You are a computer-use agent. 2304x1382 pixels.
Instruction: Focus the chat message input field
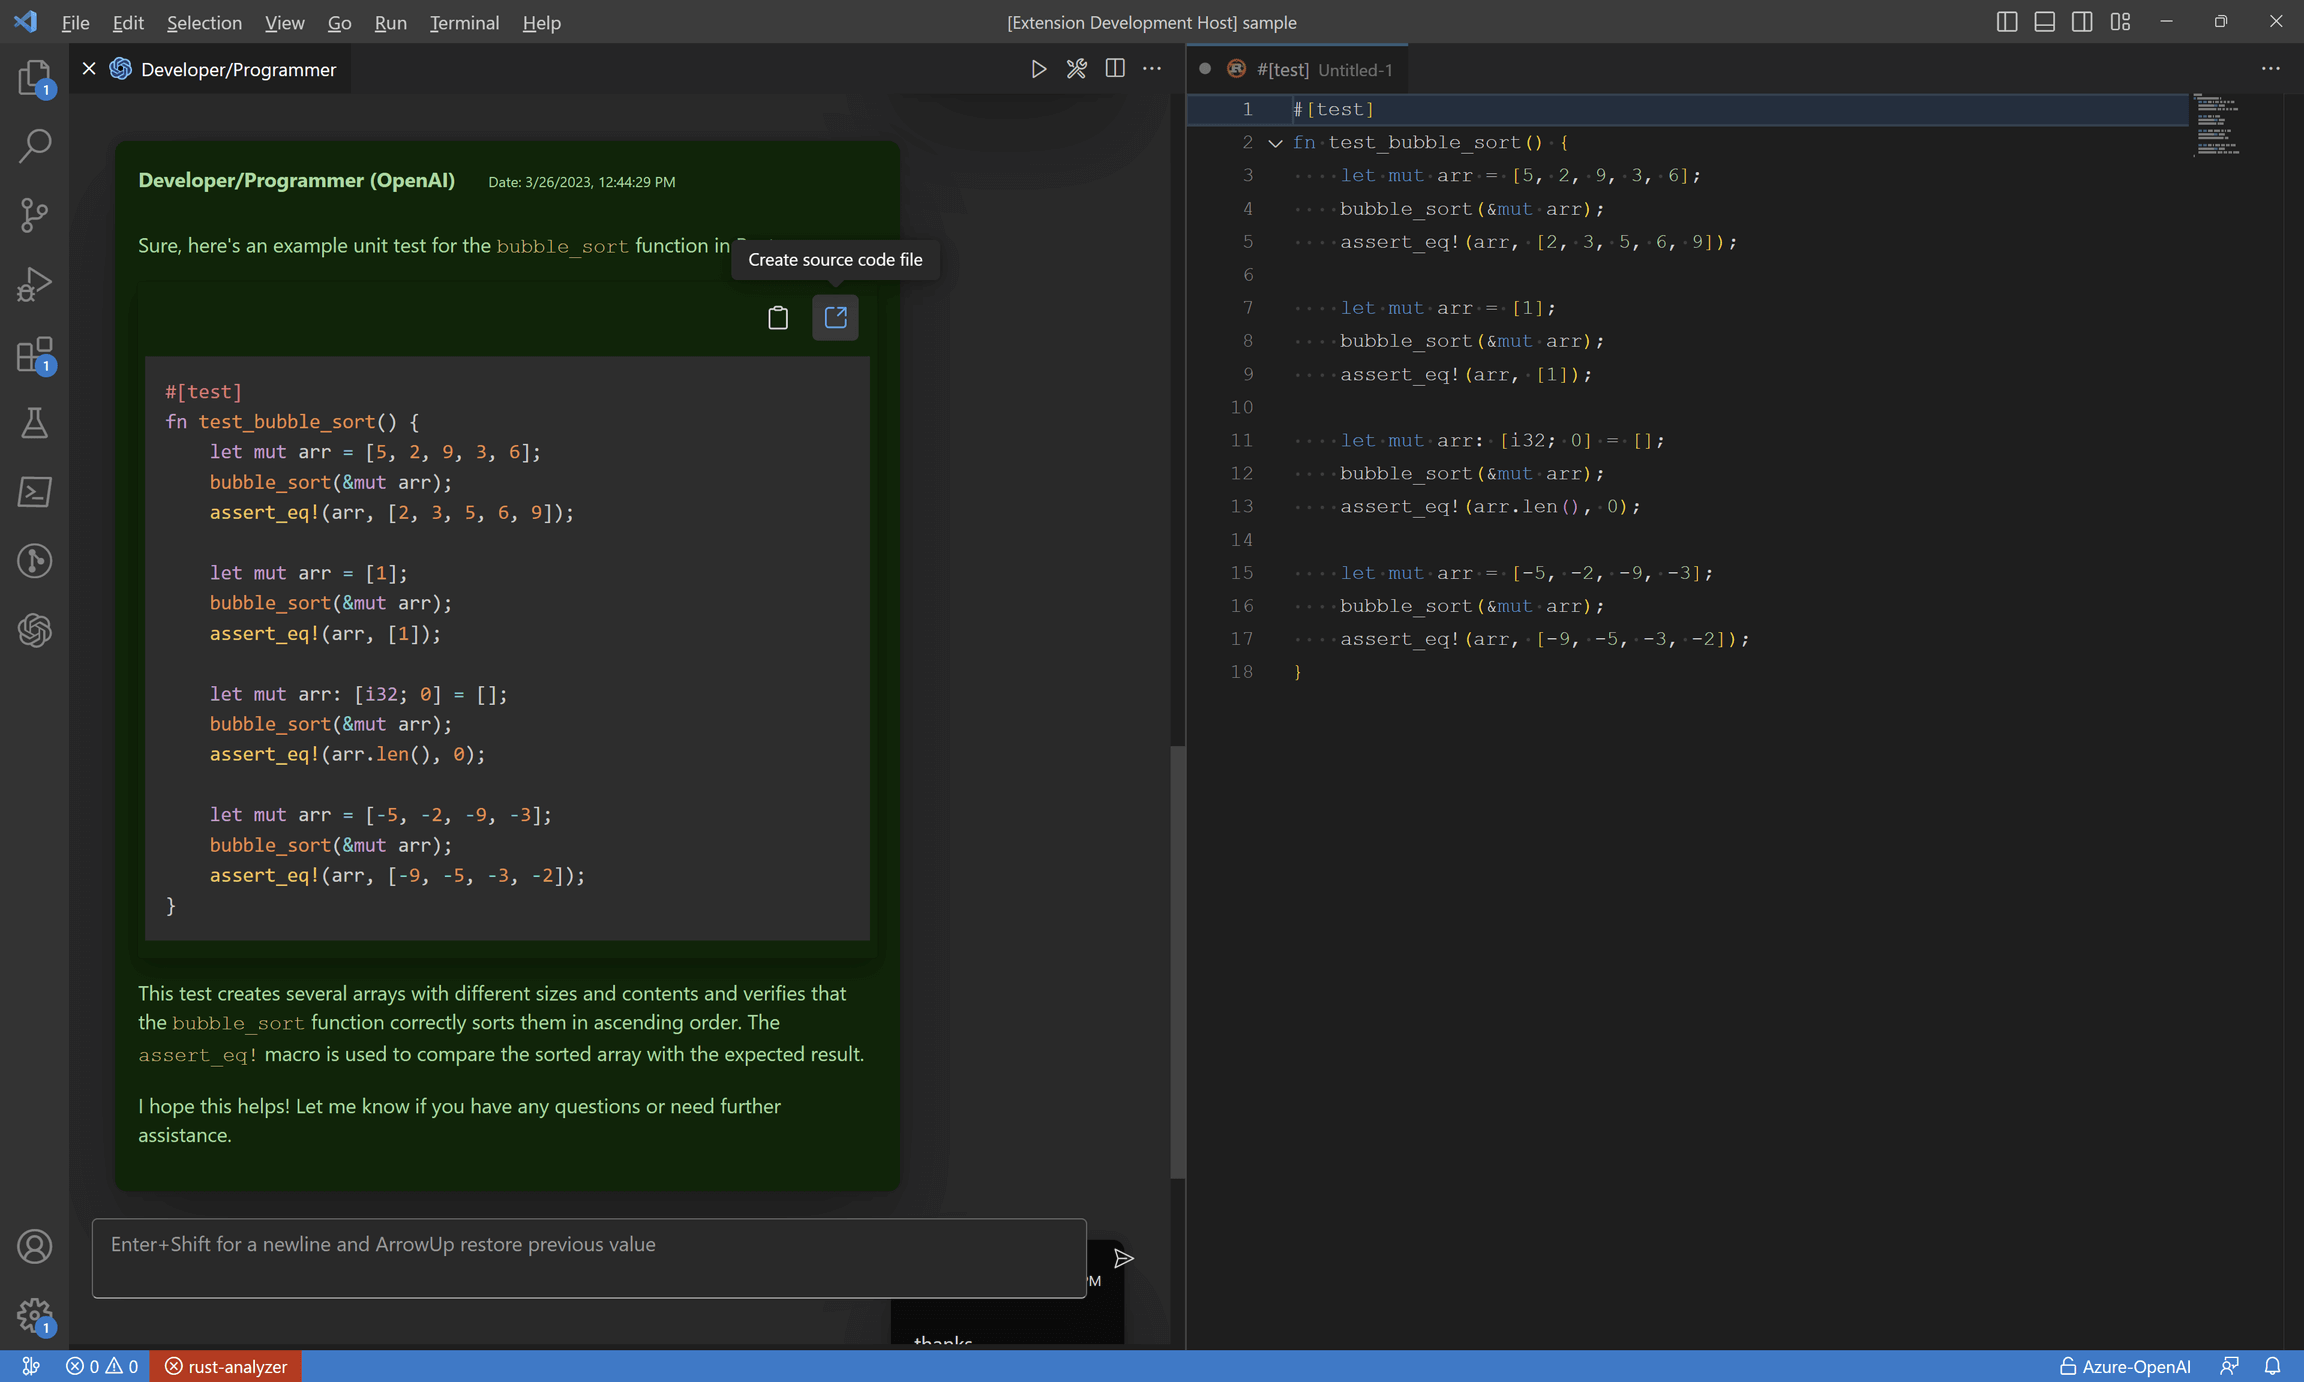[588, 1257]
